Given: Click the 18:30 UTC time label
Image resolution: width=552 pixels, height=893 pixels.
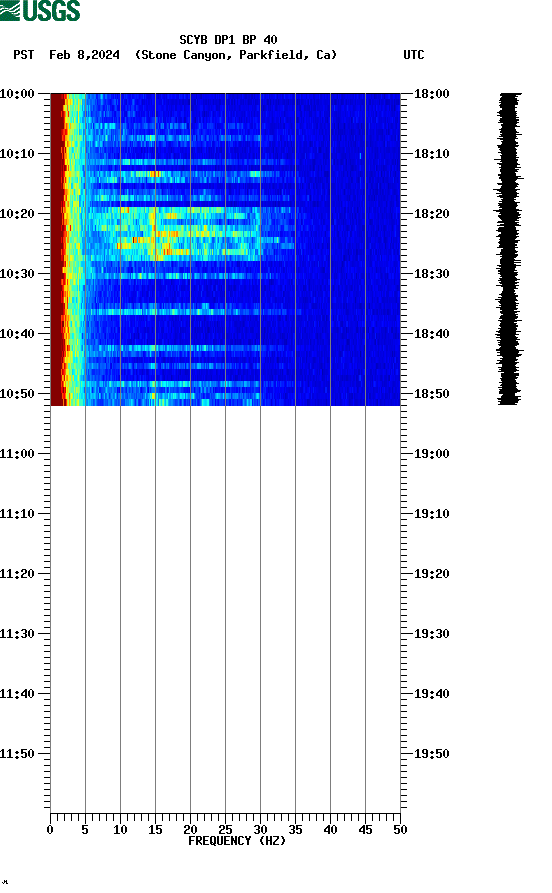Looking at the screenshot, I should coord(432,273).
